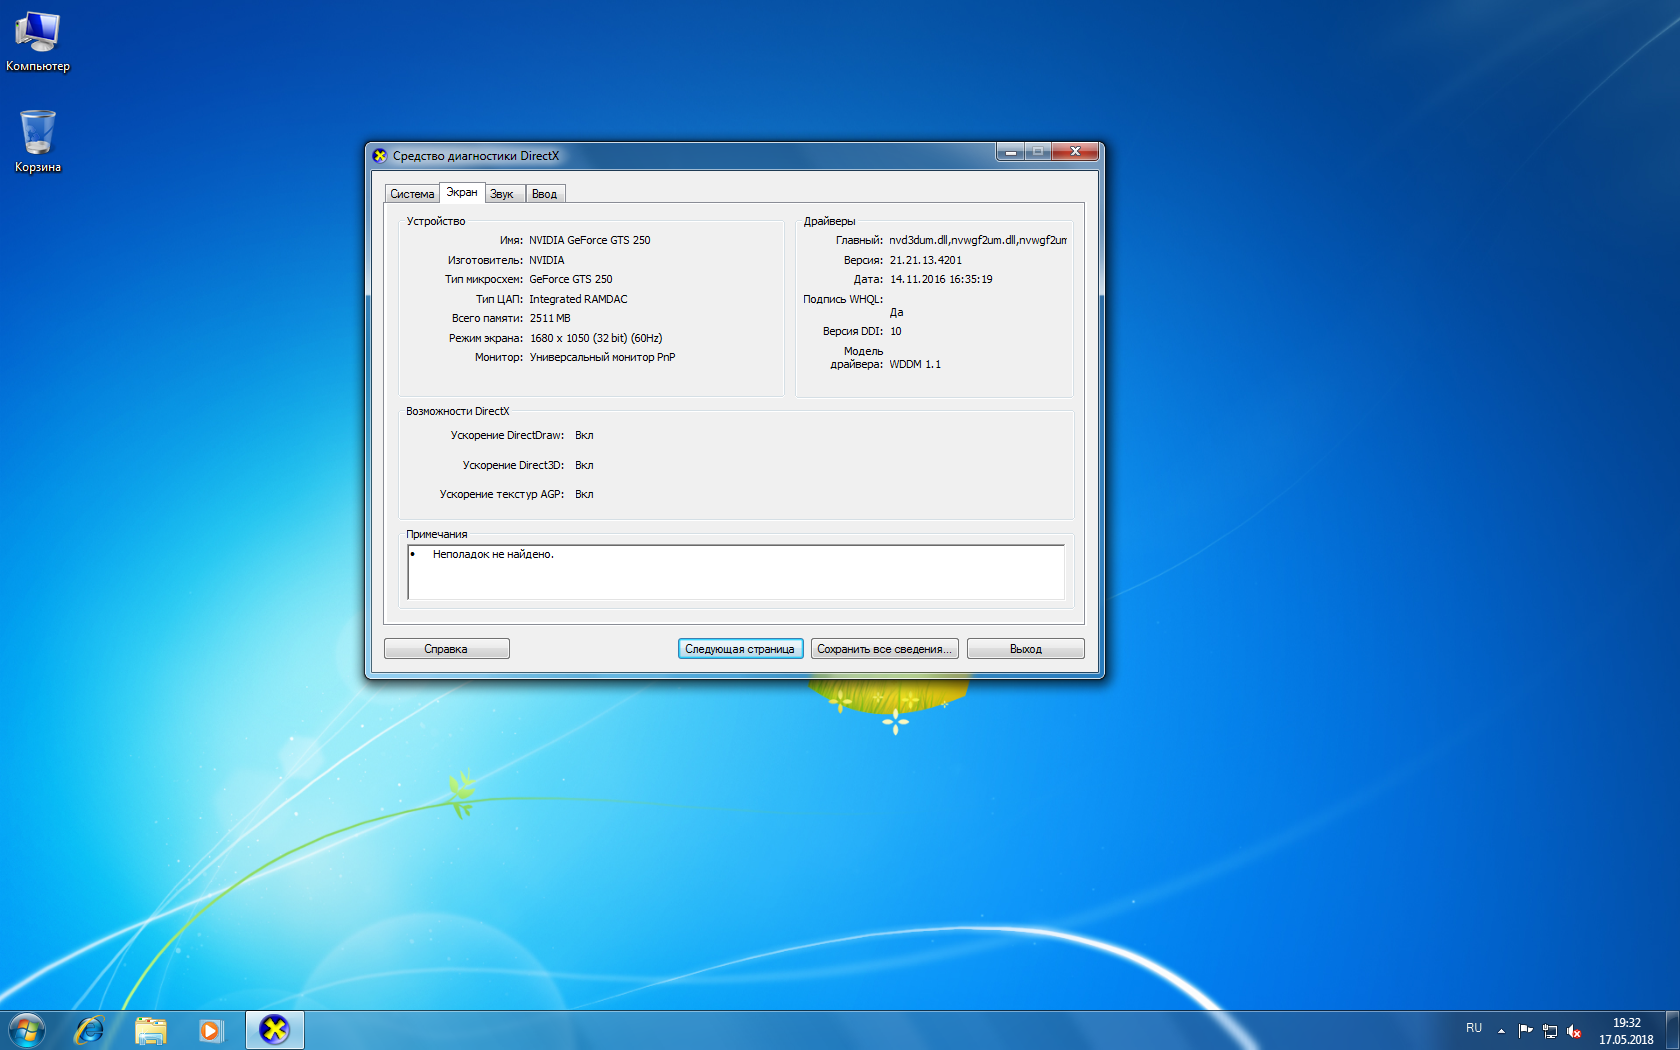Open the Windows Start orb
The height and width of the screenshot is (1050, 1680).
27,1030
